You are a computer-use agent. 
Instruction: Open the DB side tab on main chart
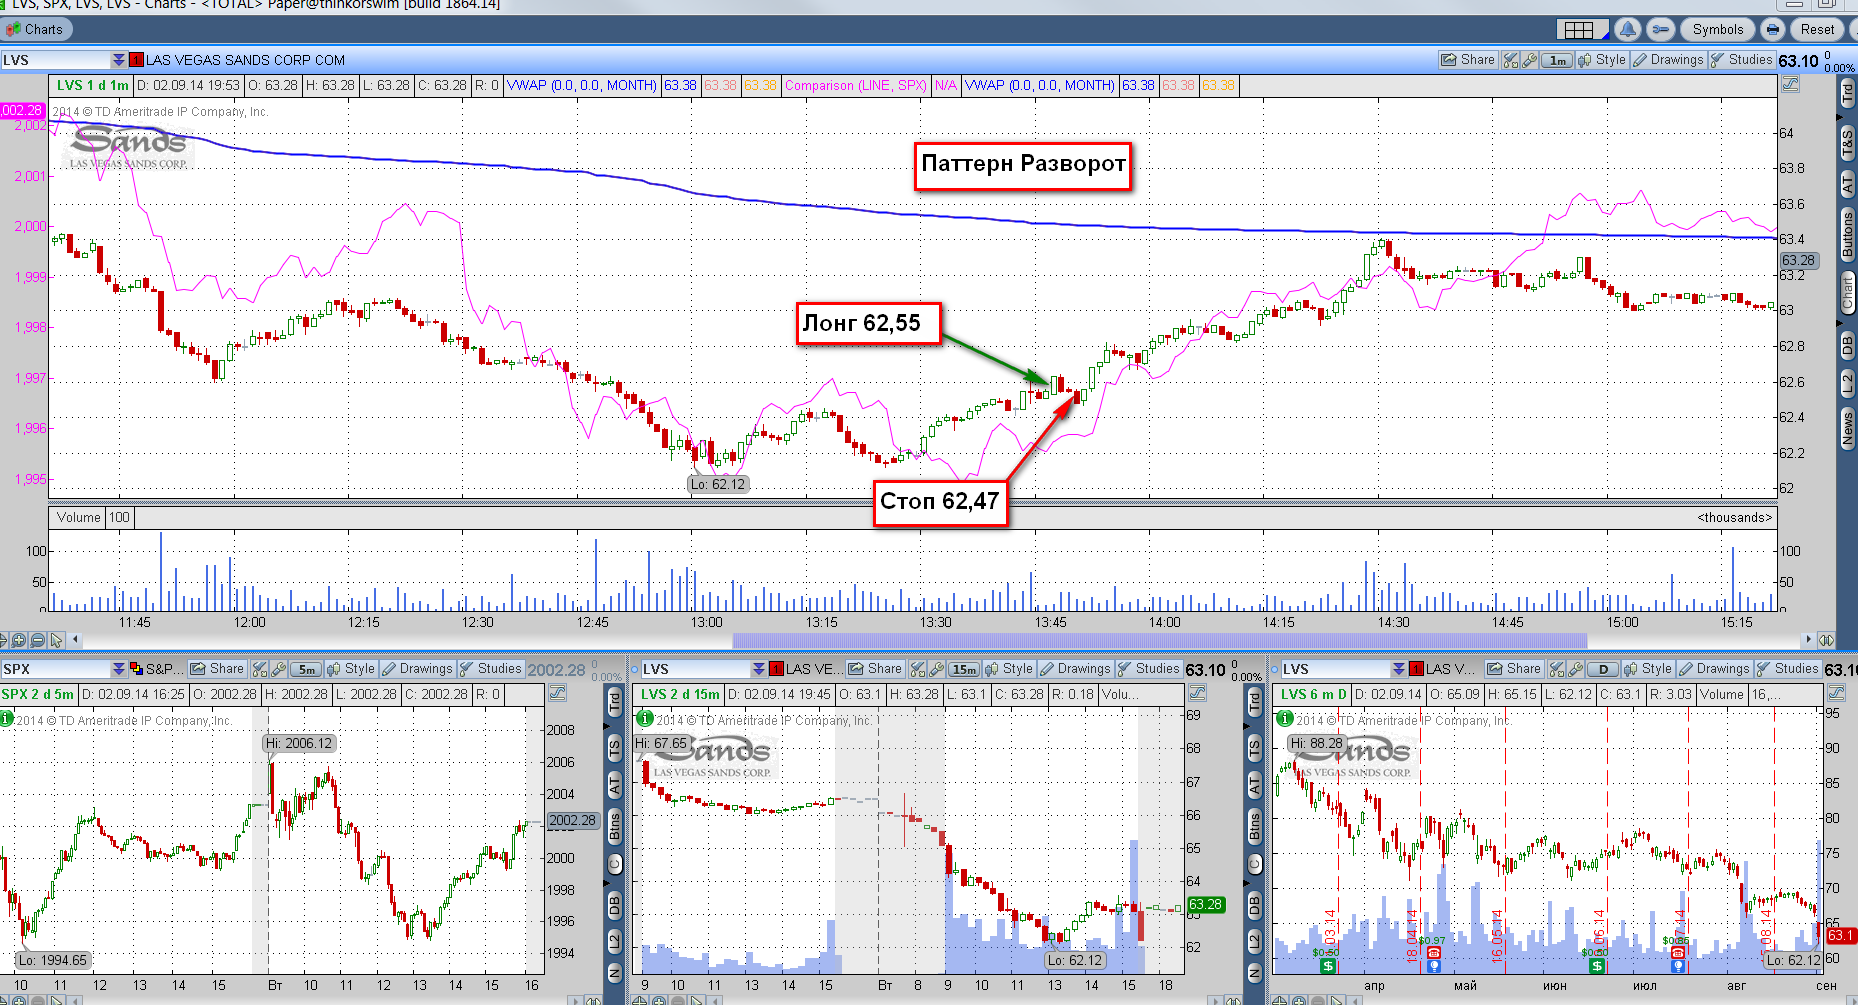pos(1847,345)
